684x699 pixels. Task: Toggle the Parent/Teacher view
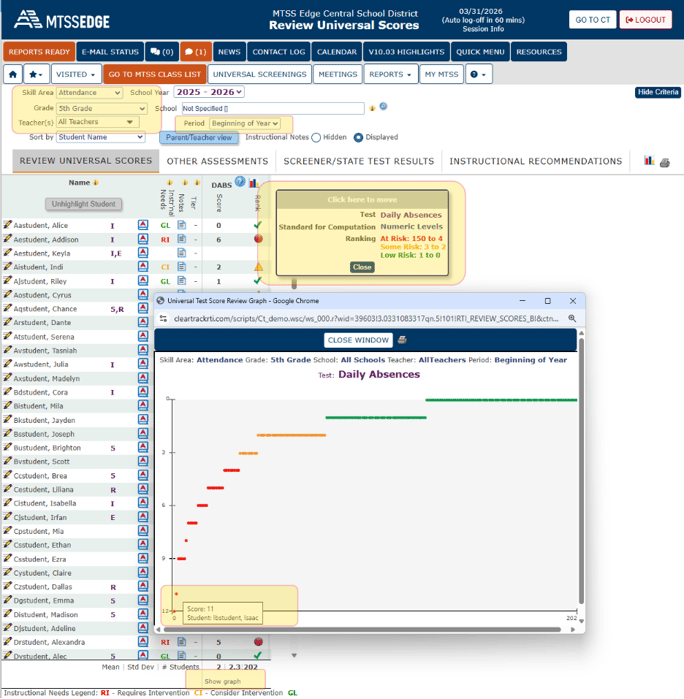pyautogui.click(x=198, y=138)
